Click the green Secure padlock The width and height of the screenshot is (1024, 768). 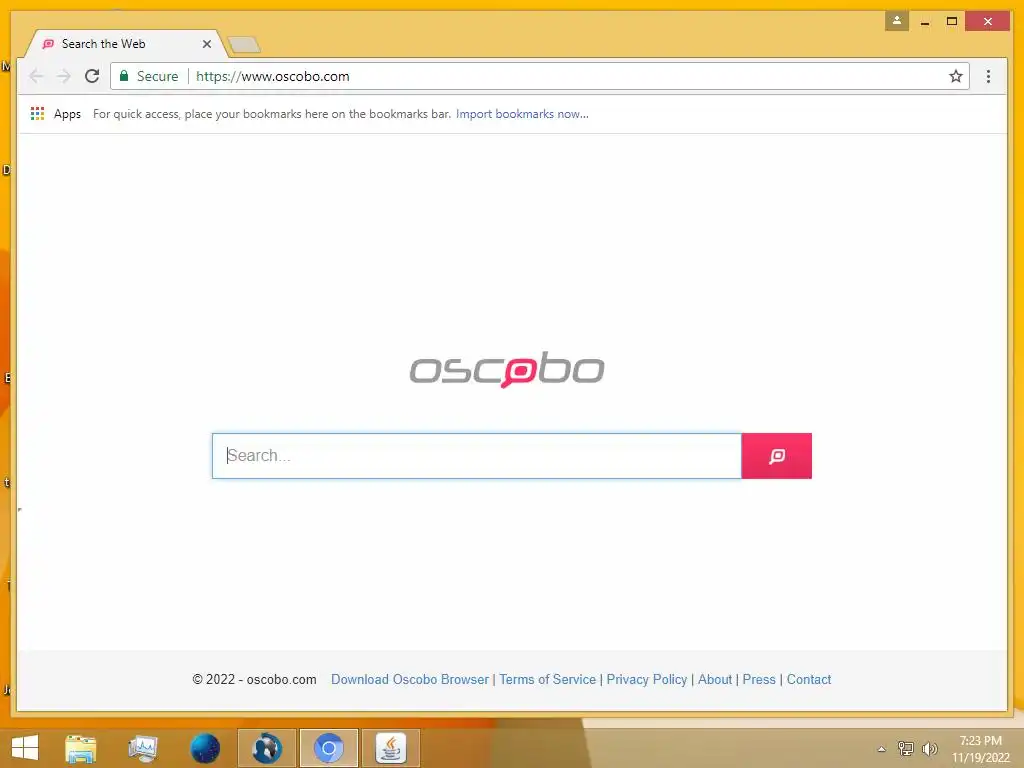(124, 76)
